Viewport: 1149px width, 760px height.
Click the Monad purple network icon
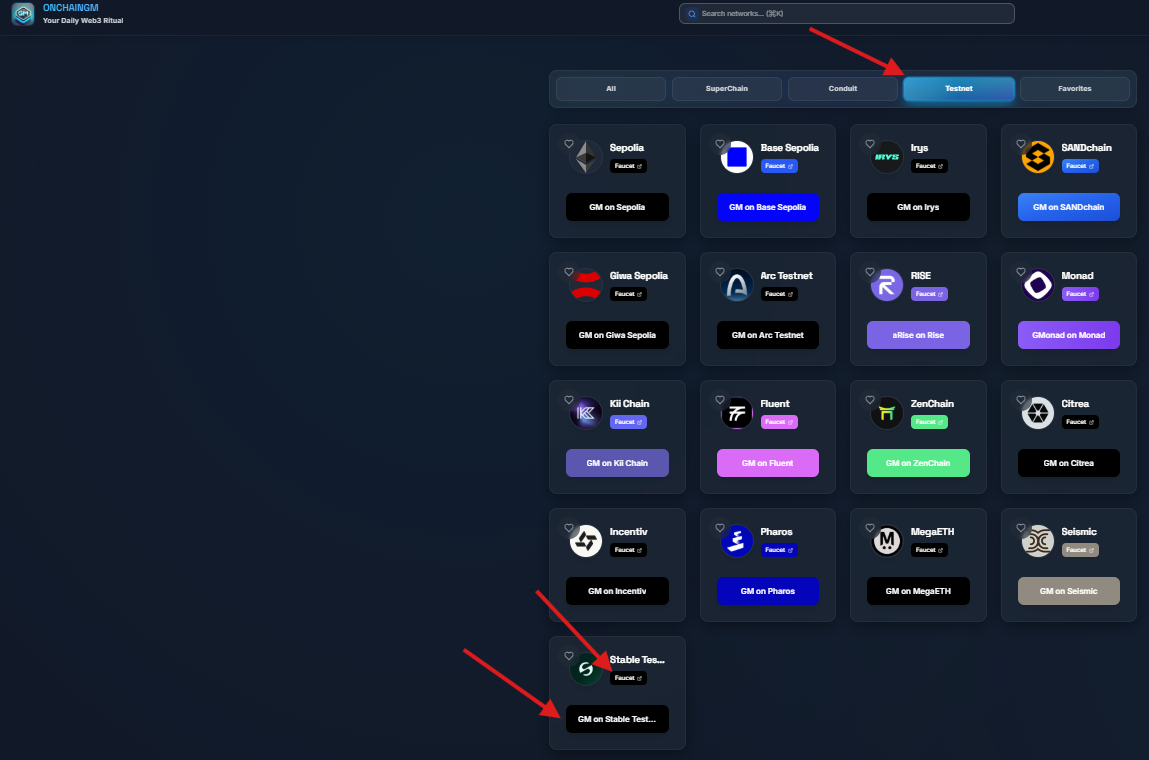tap(1038, 285)
